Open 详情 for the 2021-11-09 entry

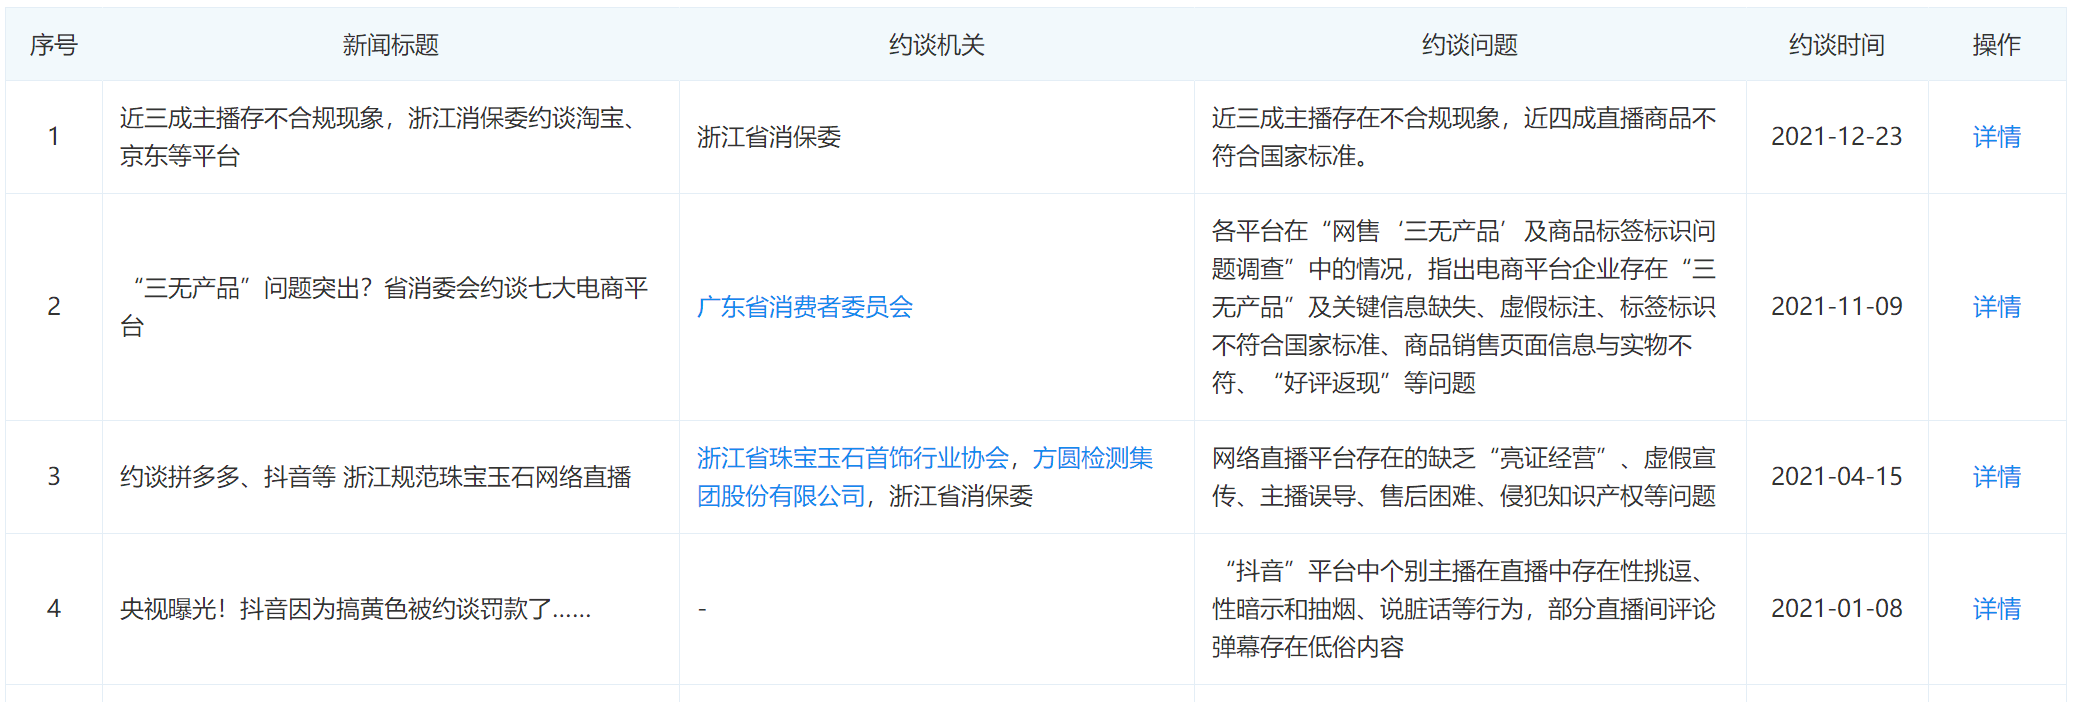click(1996, 307)
